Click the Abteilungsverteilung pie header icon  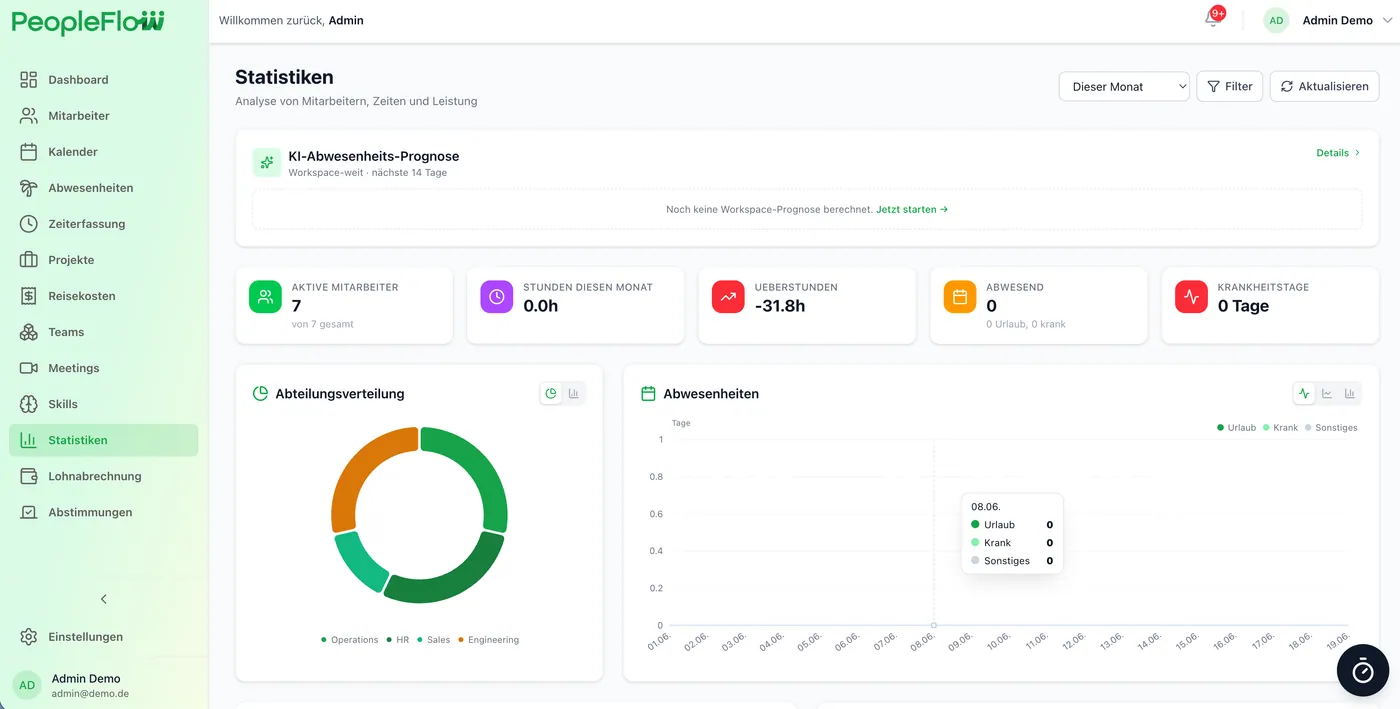coord(260,394)
